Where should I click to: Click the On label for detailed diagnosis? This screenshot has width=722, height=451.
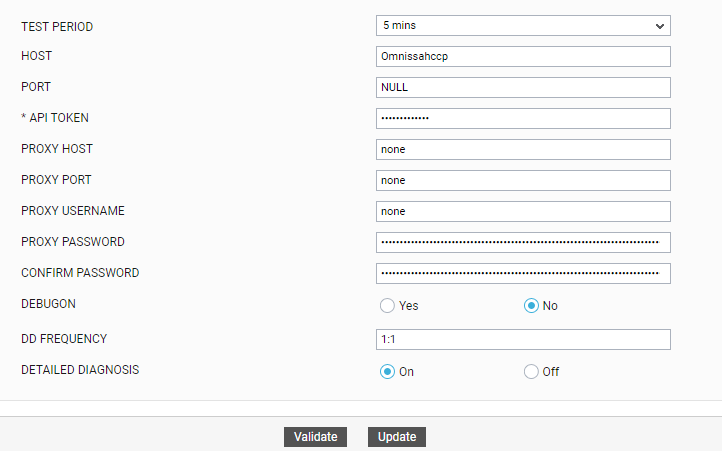tap(407, 372)
